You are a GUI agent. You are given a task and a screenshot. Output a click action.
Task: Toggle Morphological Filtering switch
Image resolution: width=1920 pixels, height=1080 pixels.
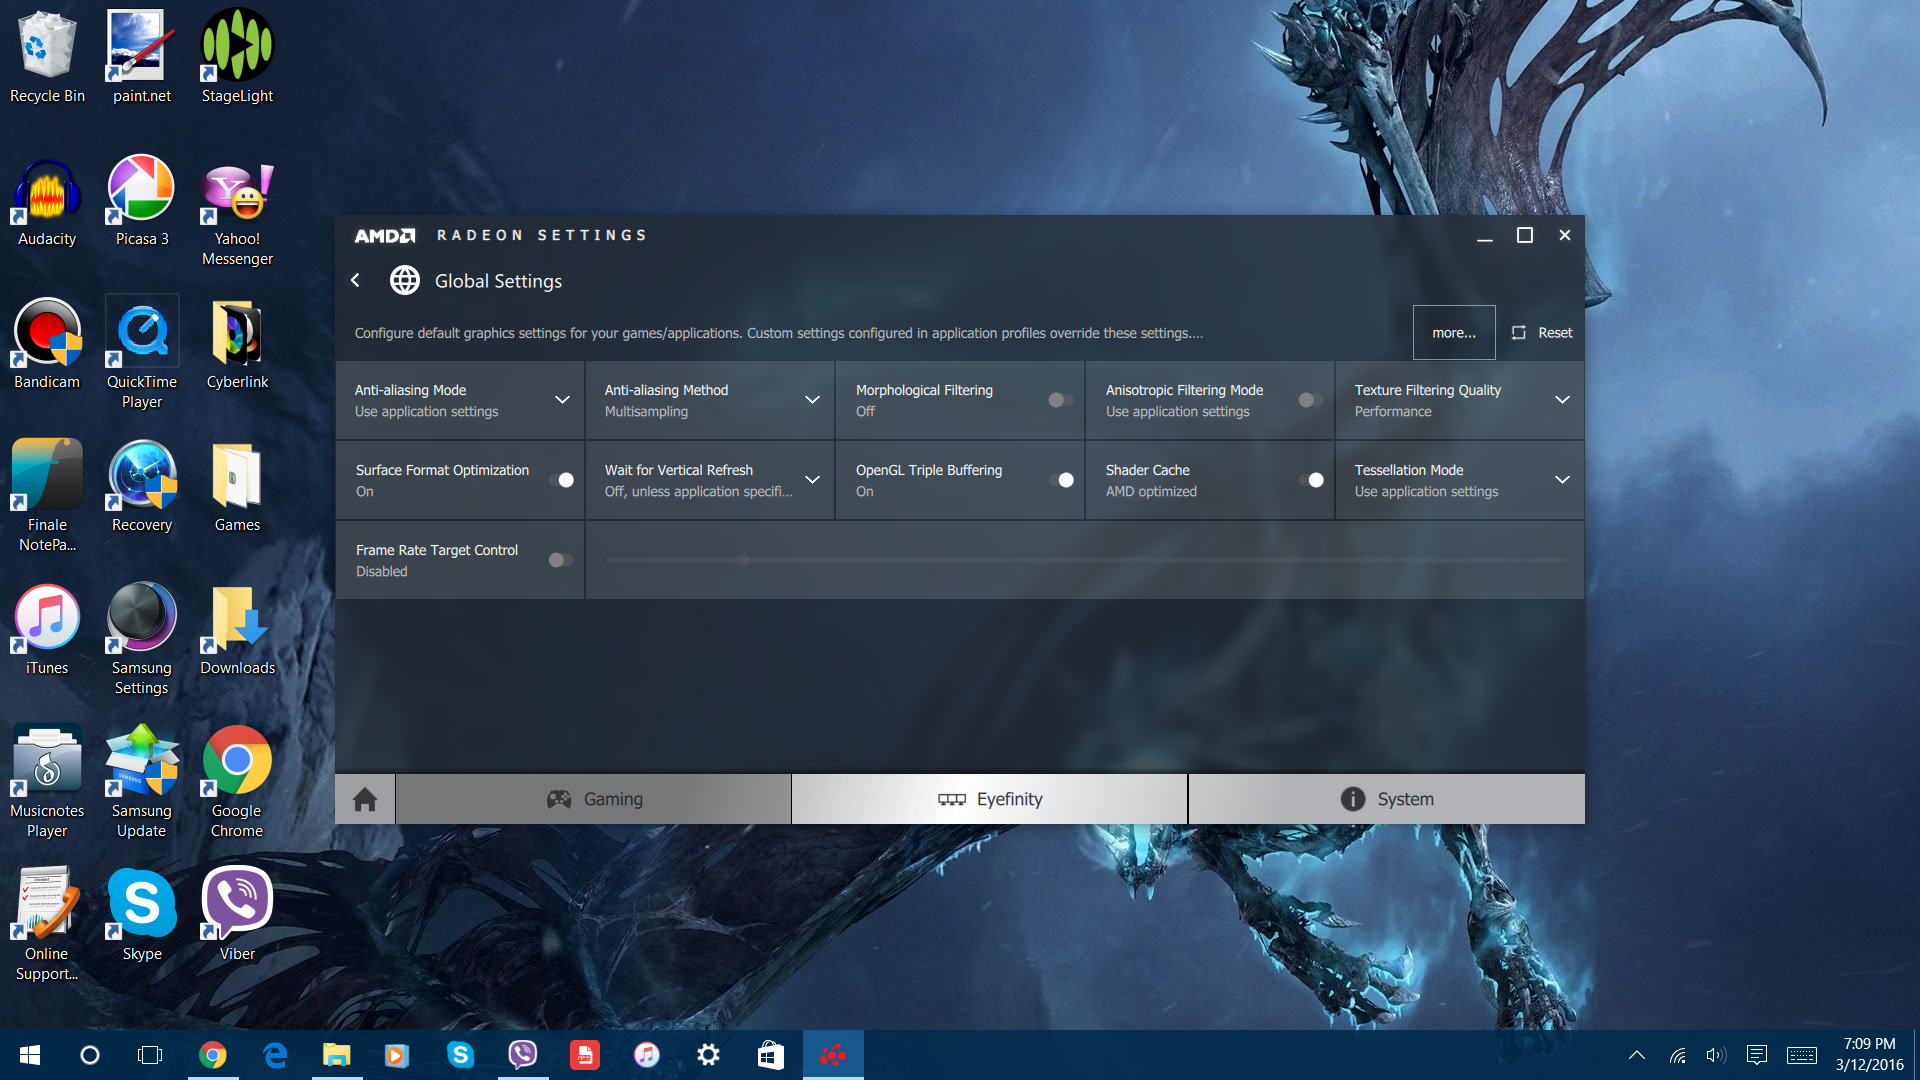click(x=1060, y=400)
